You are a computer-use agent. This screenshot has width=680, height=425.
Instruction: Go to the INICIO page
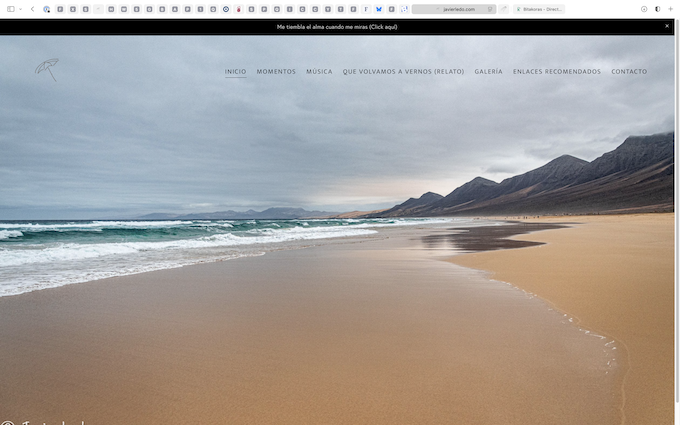pyautogui.click(x=235, y=72)
